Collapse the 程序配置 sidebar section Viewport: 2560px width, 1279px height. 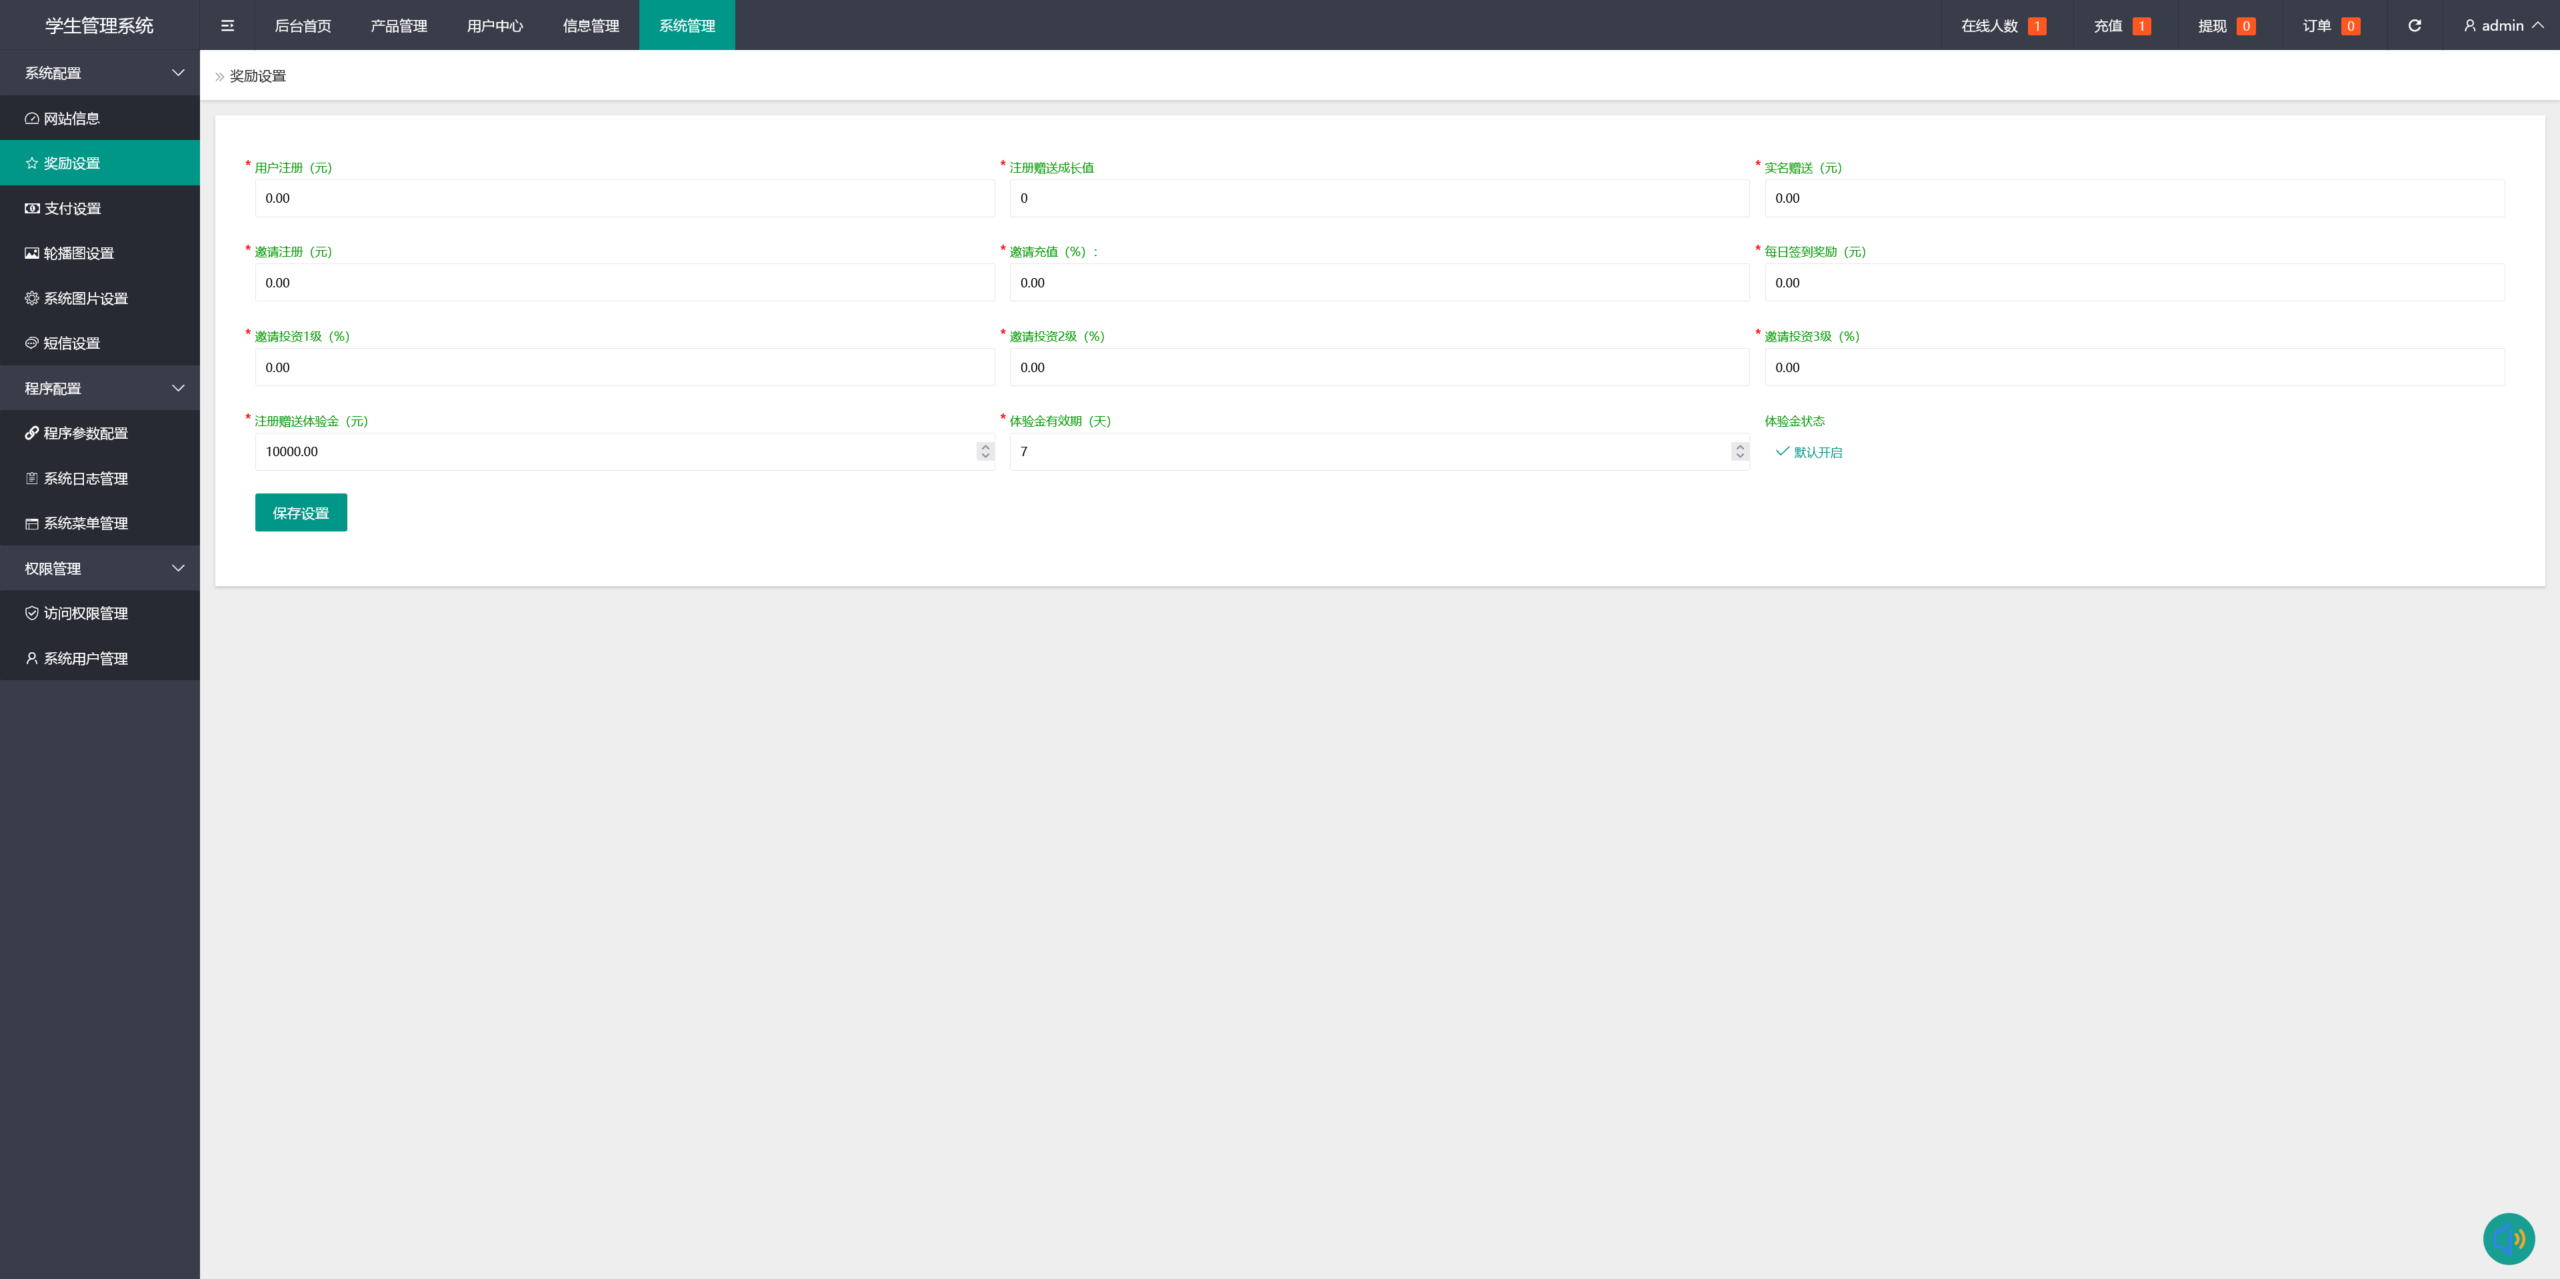point(100,388)
